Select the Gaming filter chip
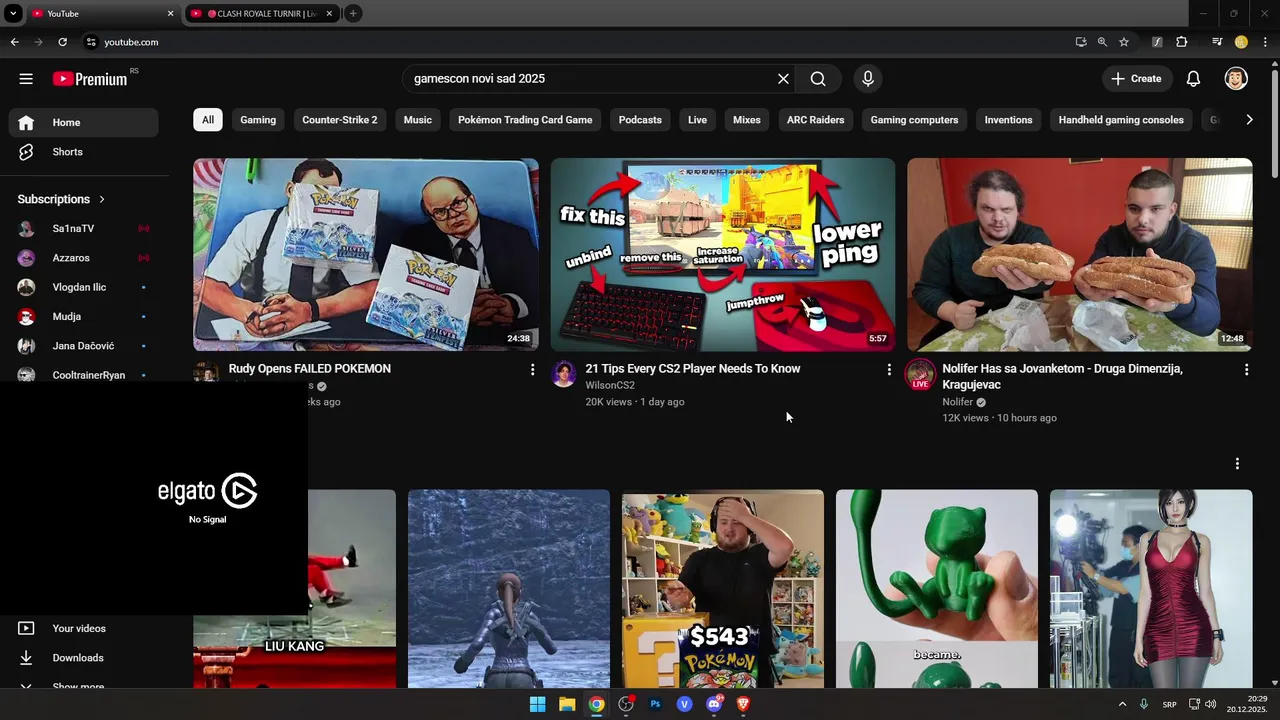This screenshot has width=1280, height=720. click(258, 120)
